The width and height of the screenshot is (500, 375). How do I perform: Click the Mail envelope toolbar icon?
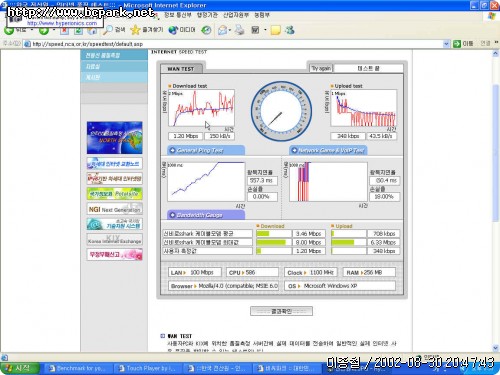pyautogui.click(x=222, y=30)
